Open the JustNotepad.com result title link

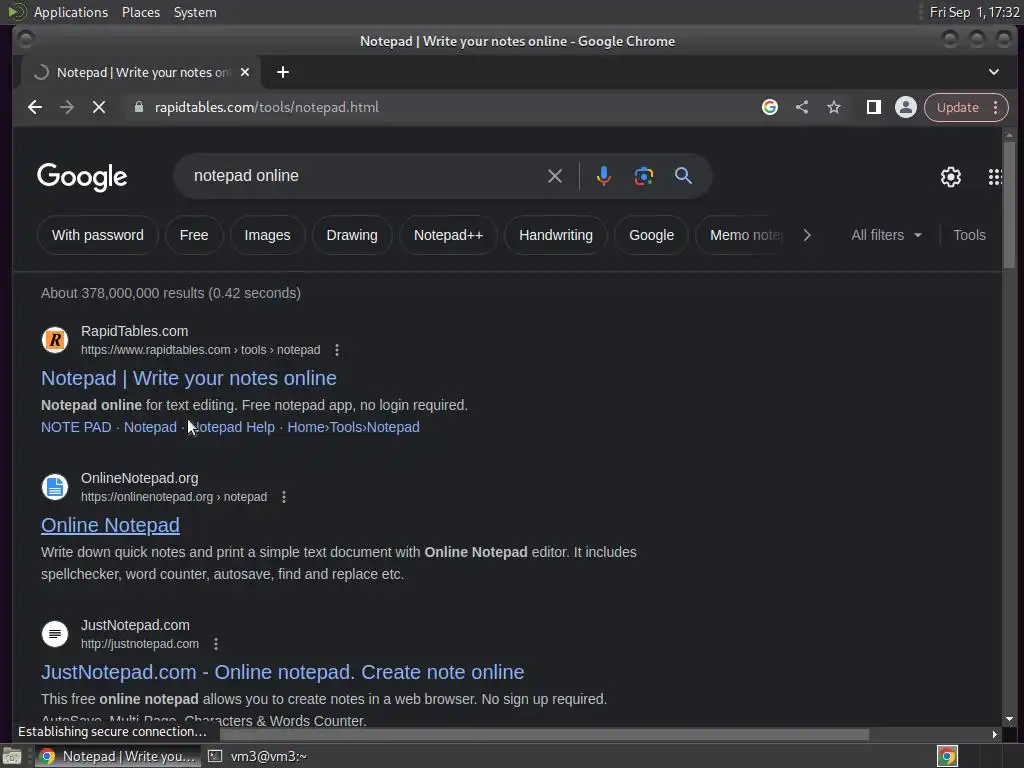pos(282,672)
